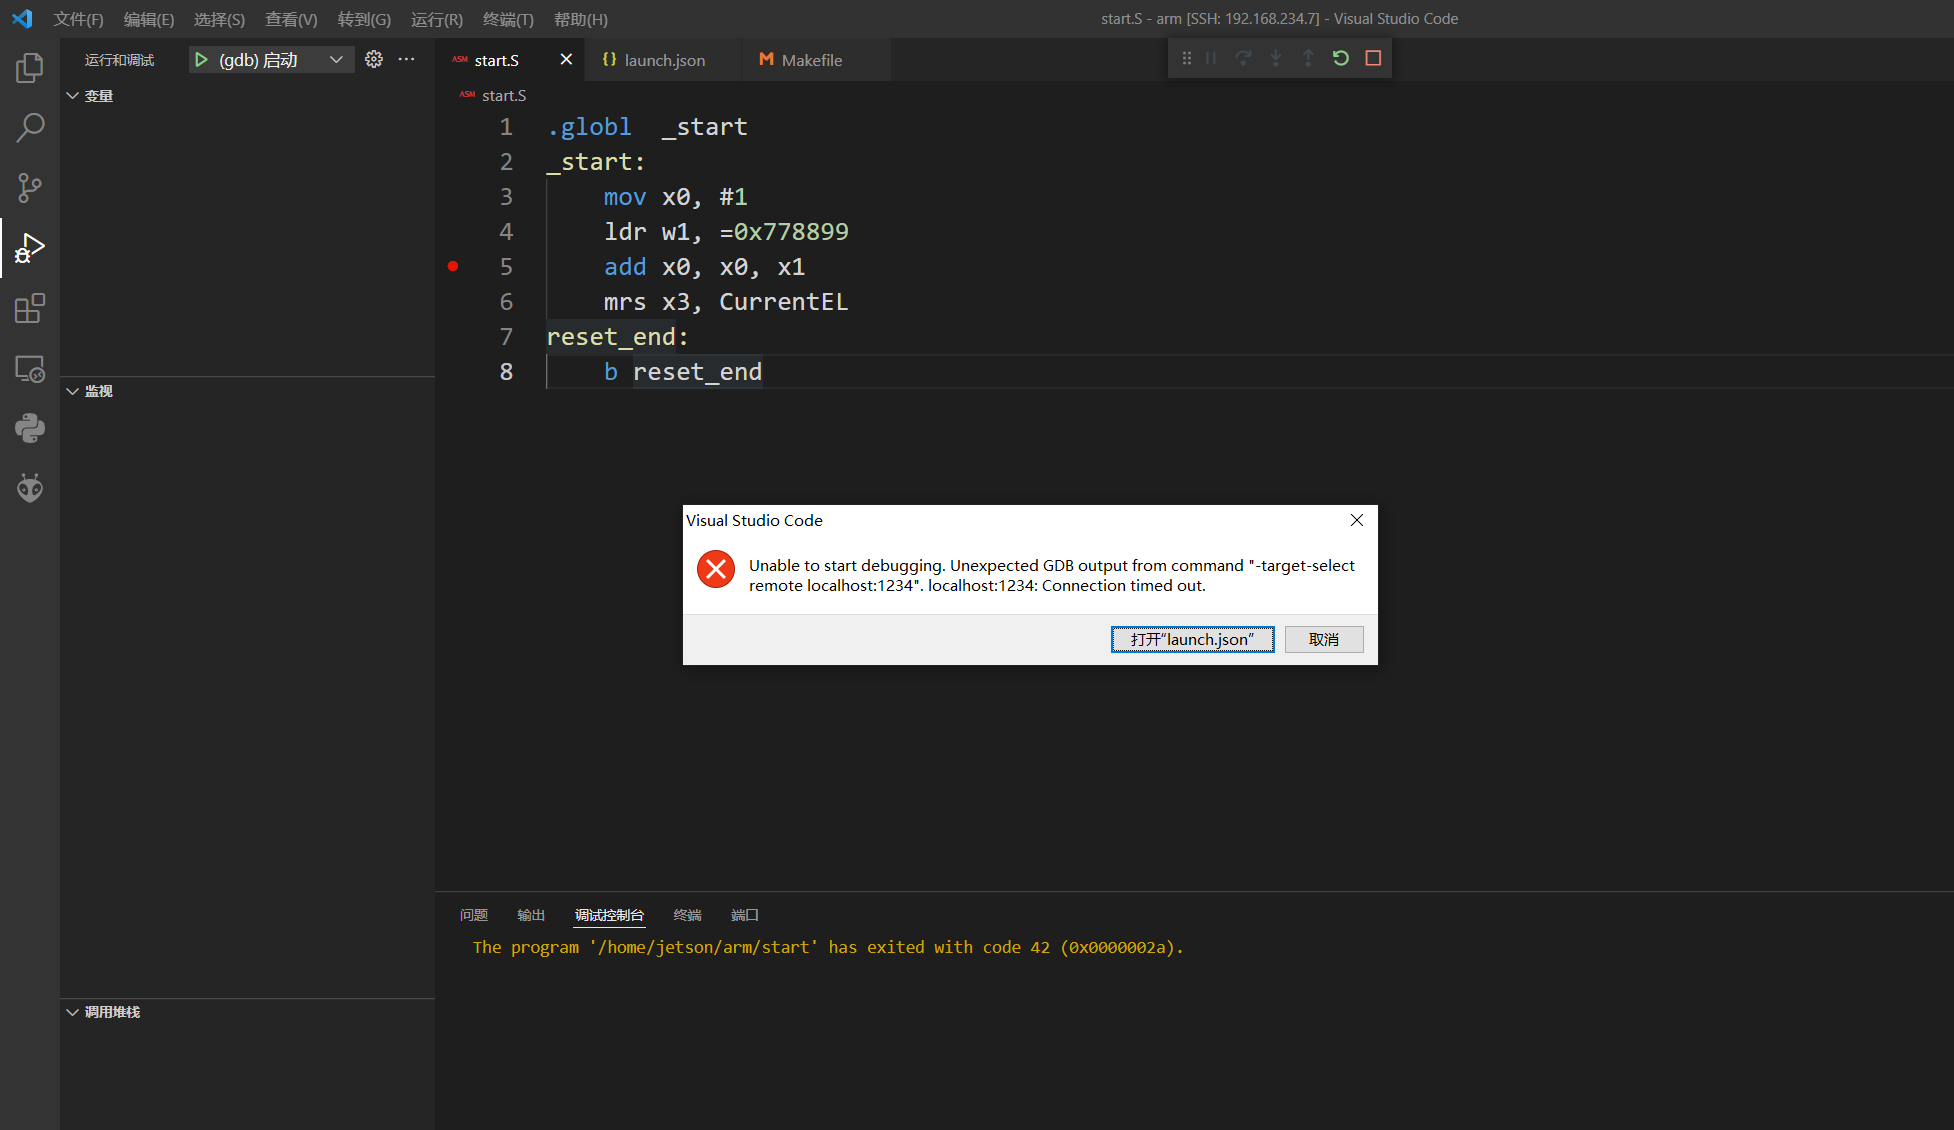
Task: Open the Extensions view icon
Action: tap(30, 308)
